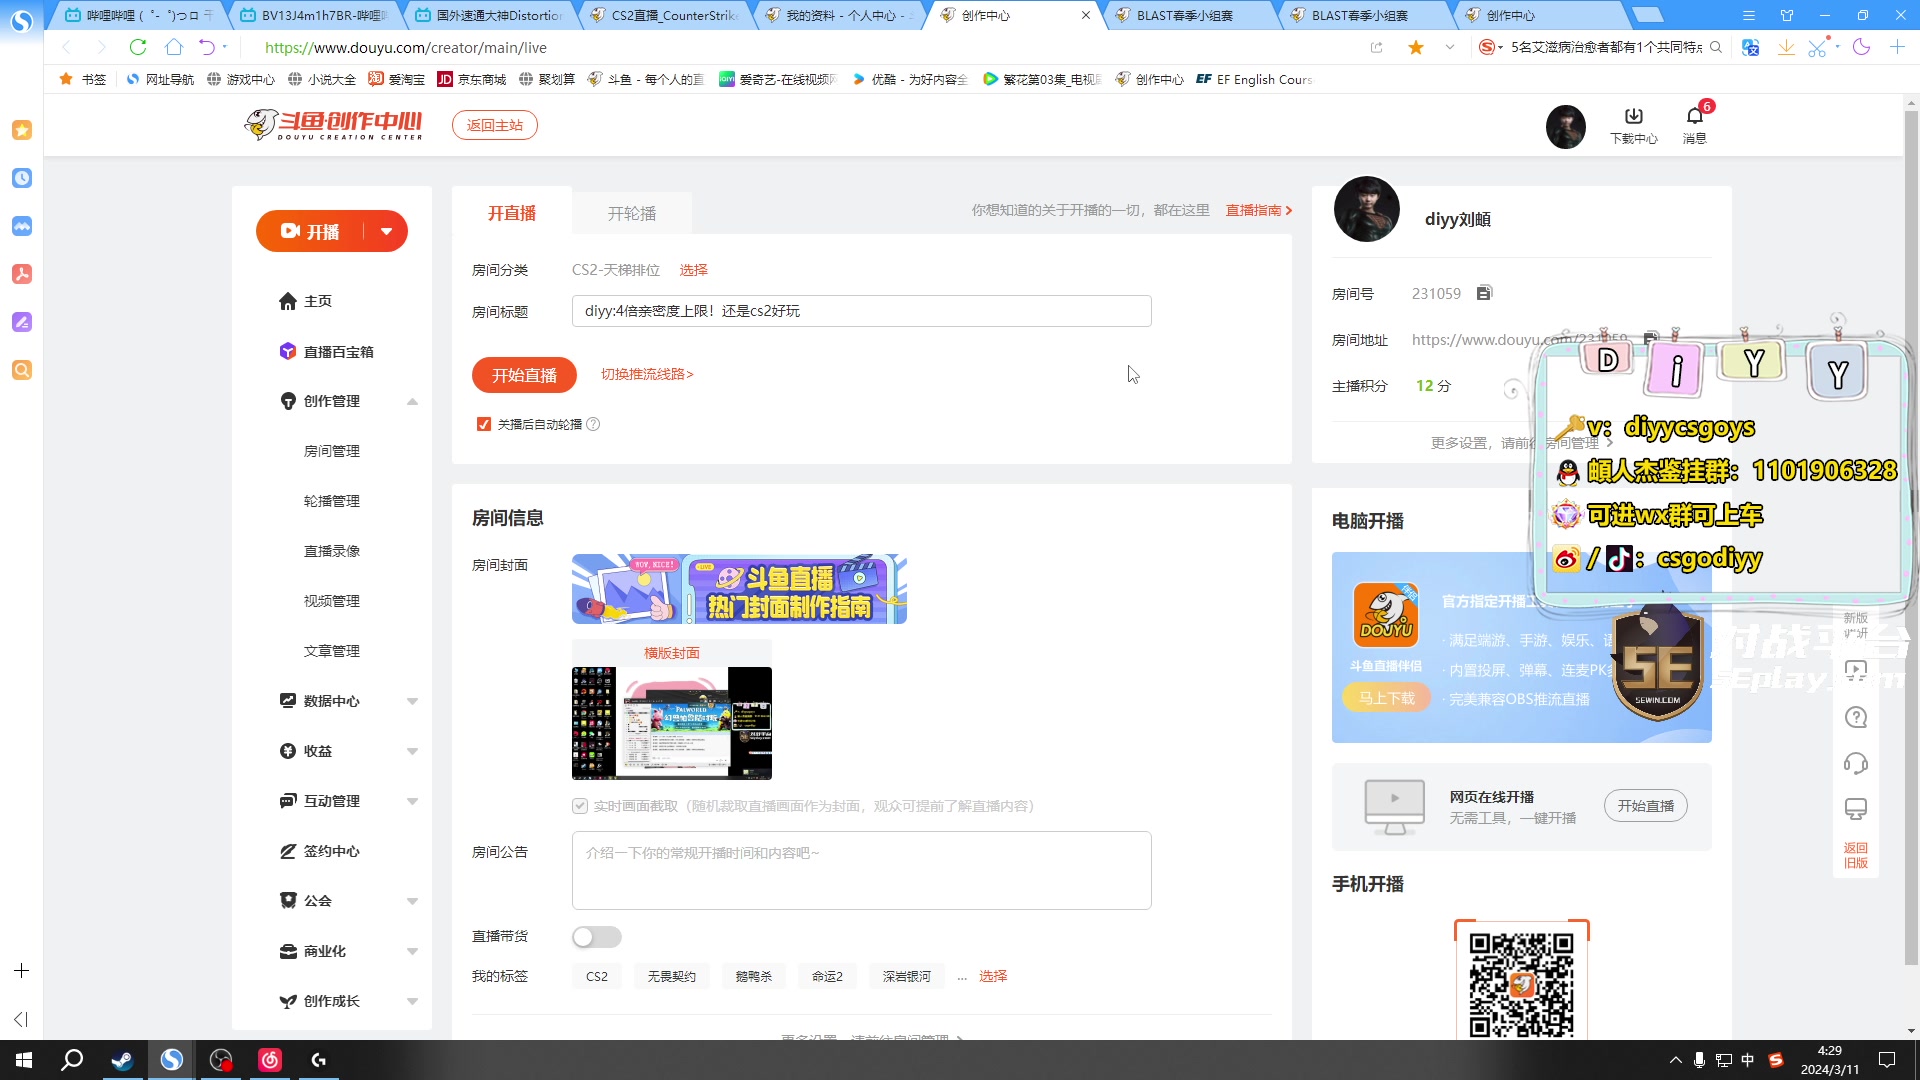Open the 签约中心 signing center in sidebar
This screenshot has height=1080, width=1920.
[330, 851]
